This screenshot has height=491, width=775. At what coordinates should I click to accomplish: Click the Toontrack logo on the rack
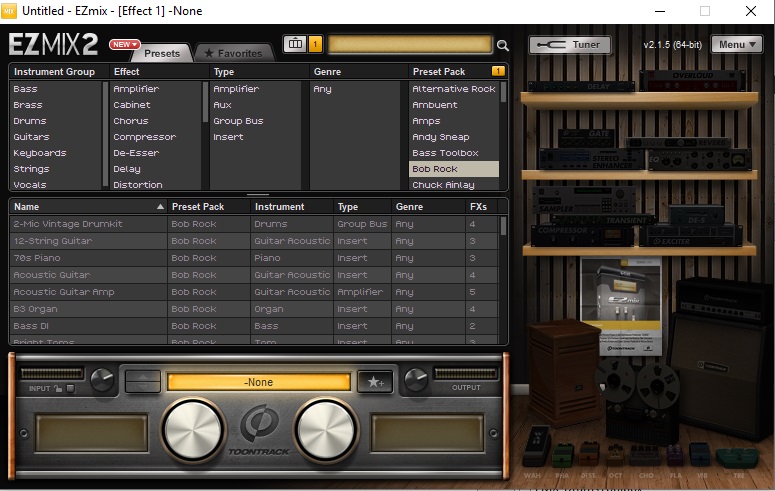259,429
